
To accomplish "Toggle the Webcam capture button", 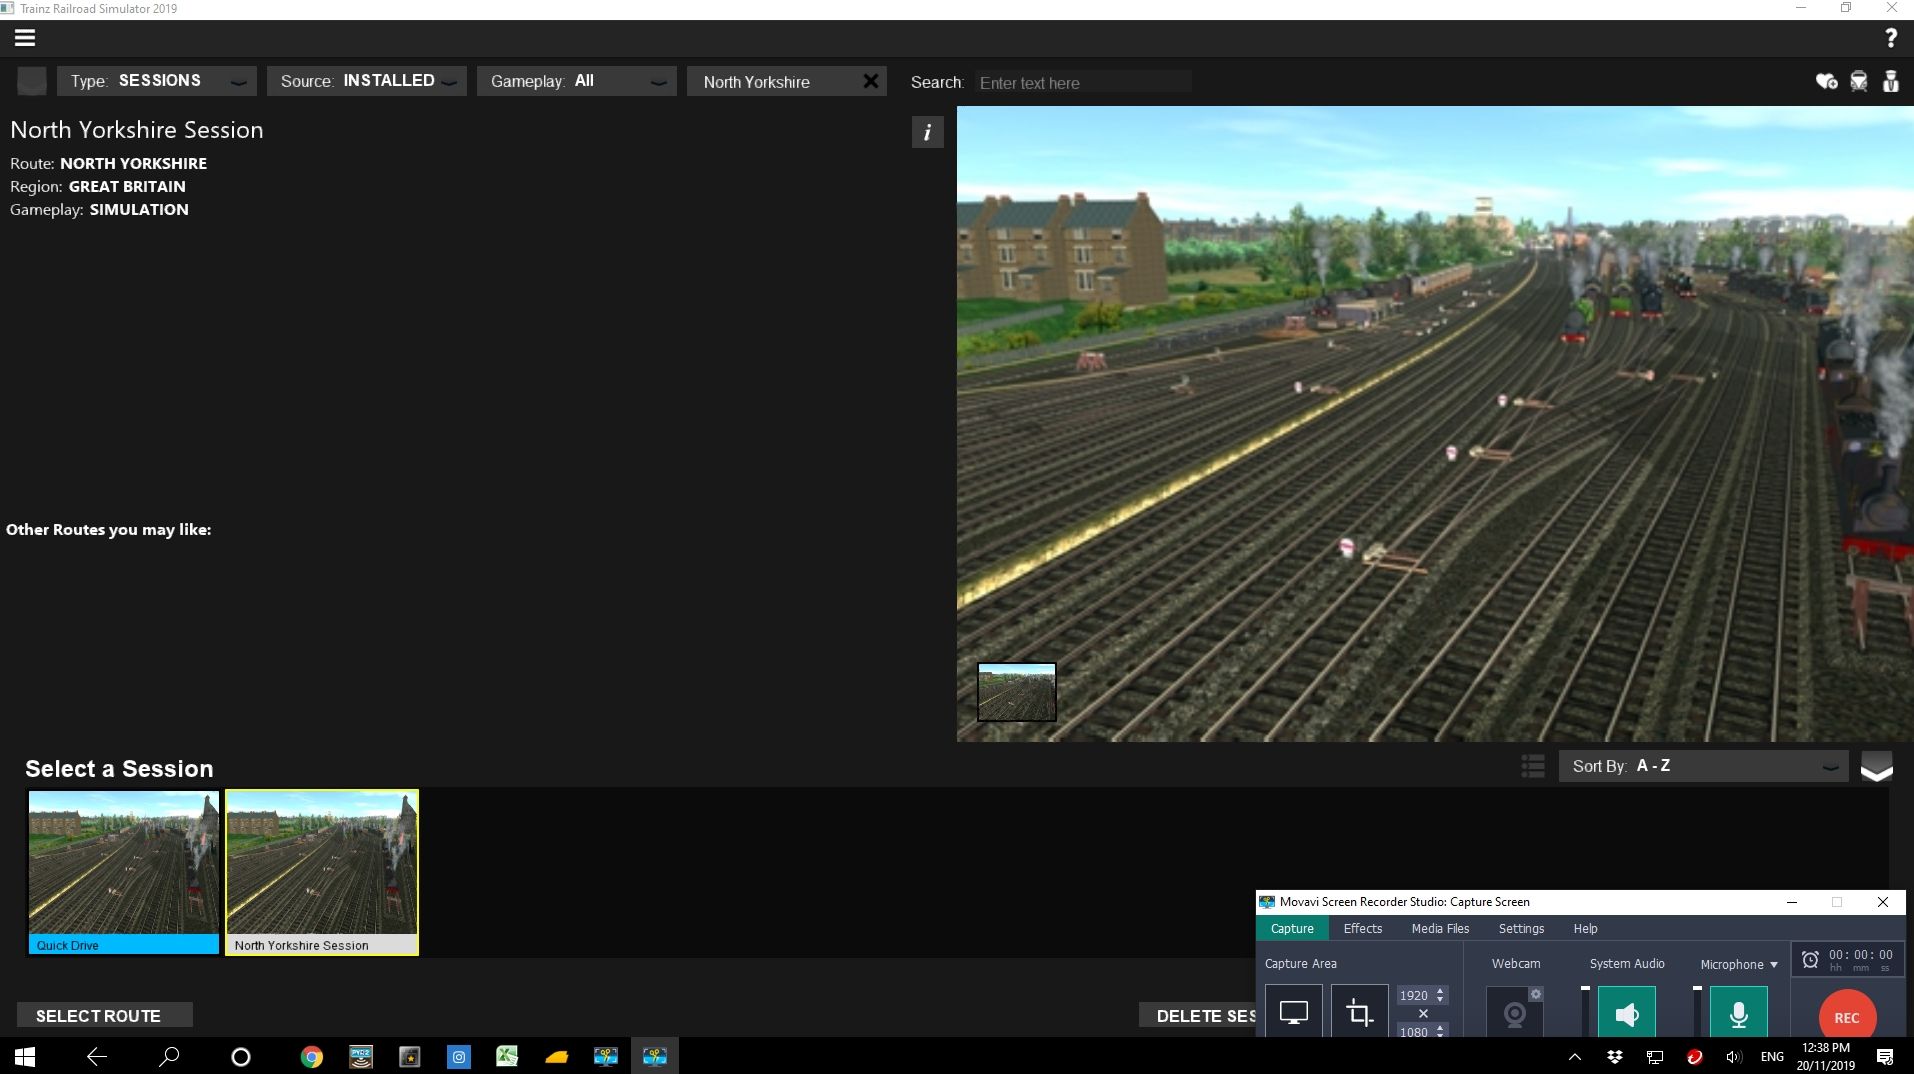I will [1514, 1014].
